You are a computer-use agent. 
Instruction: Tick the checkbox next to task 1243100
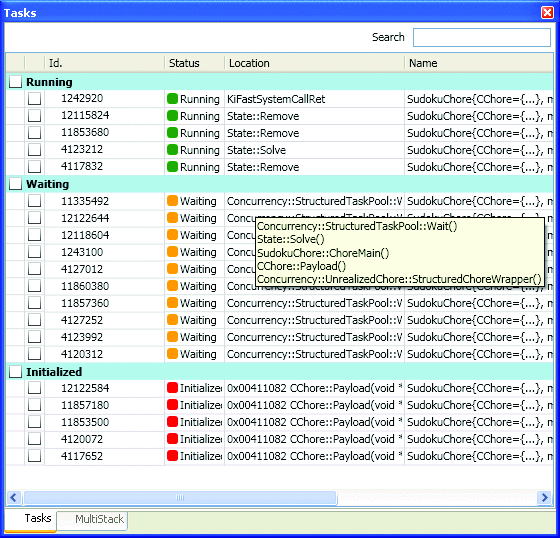coord(34,252)
